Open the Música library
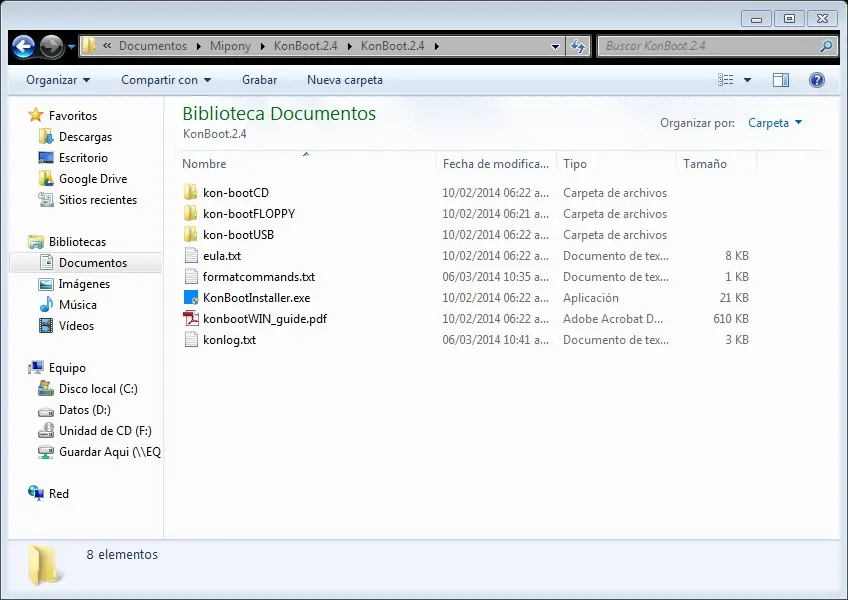 tap(78, 305)
